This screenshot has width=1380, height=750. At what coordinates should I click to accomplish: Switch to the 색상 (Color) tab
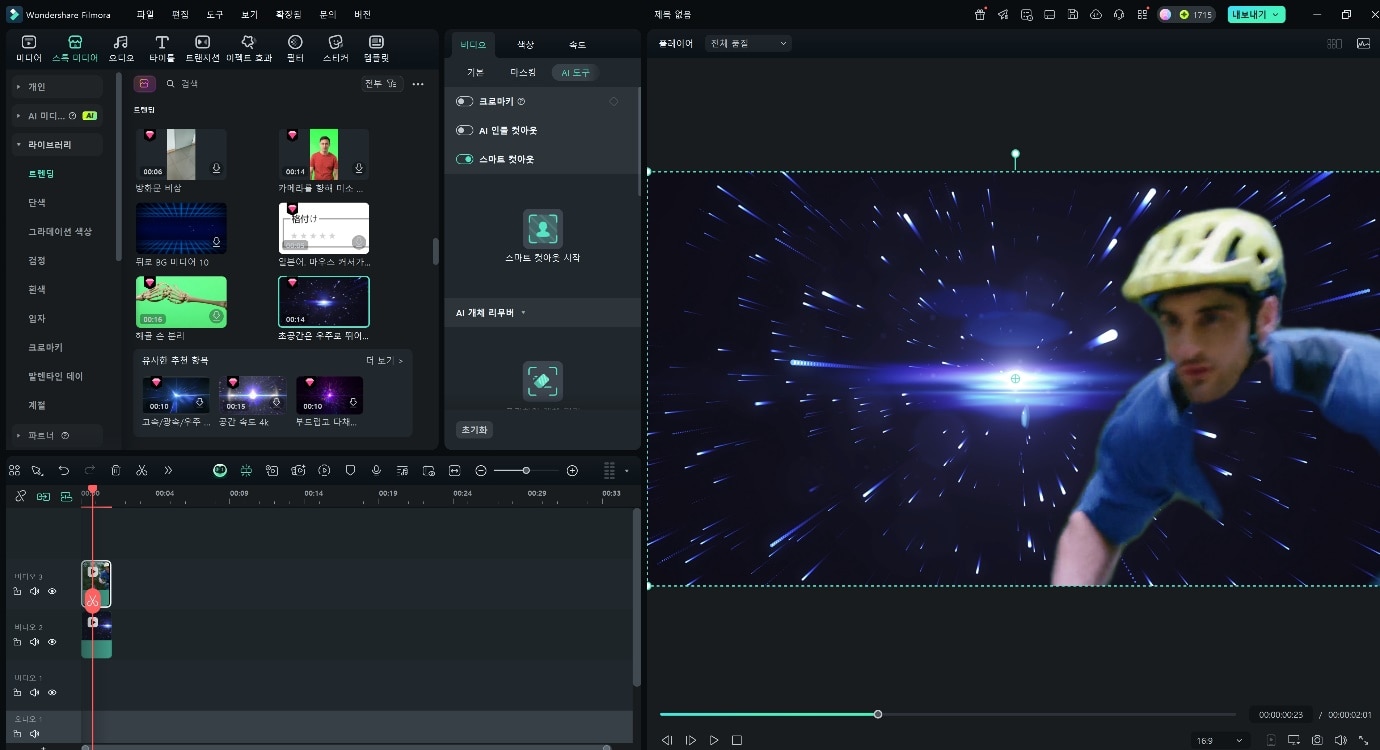click(526, 45)
